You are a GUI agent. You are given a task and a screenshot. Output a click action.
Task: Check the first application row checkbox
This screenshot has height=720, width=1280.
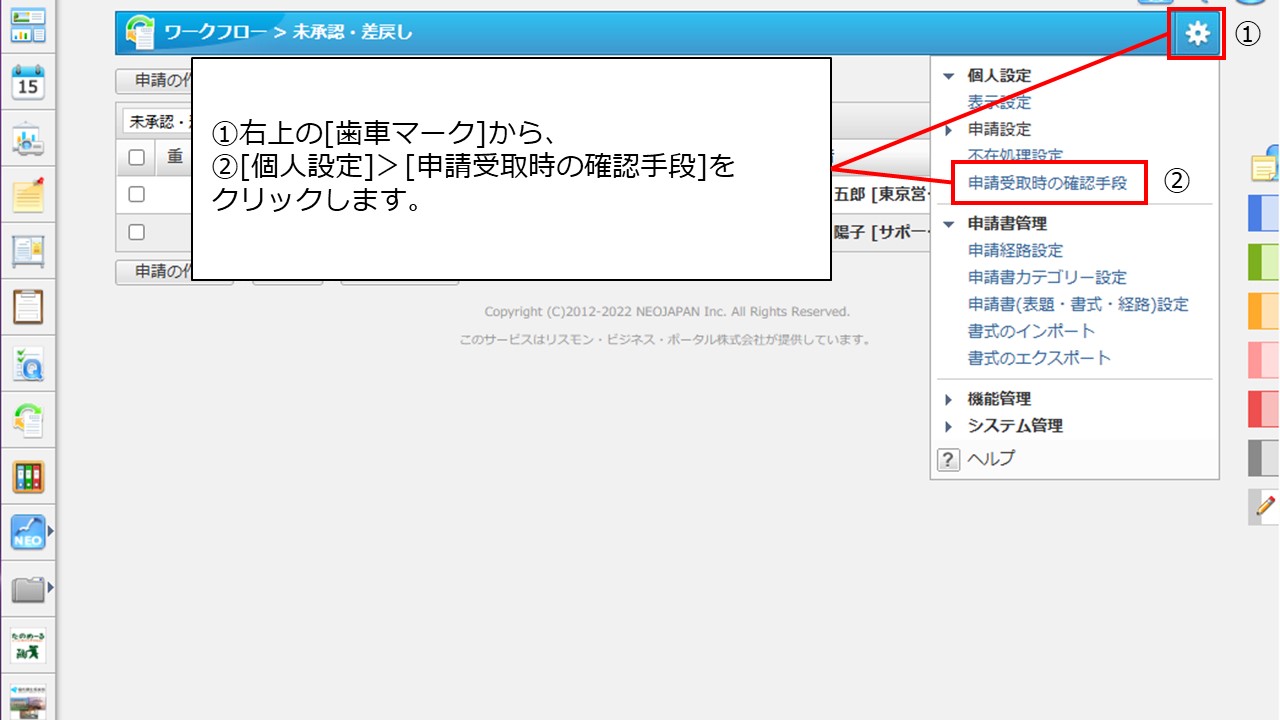click(x=137, y=194)
